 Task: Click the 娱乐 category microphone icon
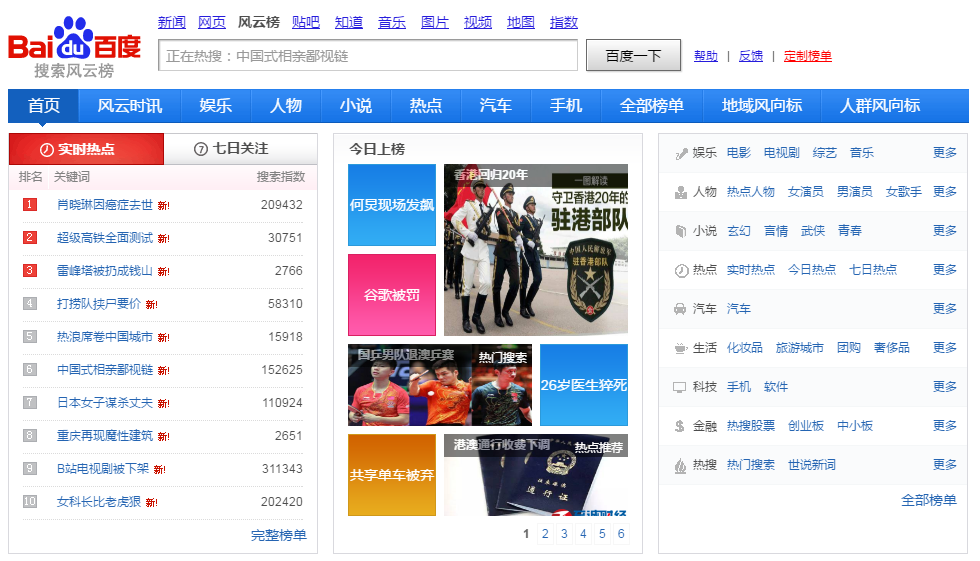[x=681, y=154]
